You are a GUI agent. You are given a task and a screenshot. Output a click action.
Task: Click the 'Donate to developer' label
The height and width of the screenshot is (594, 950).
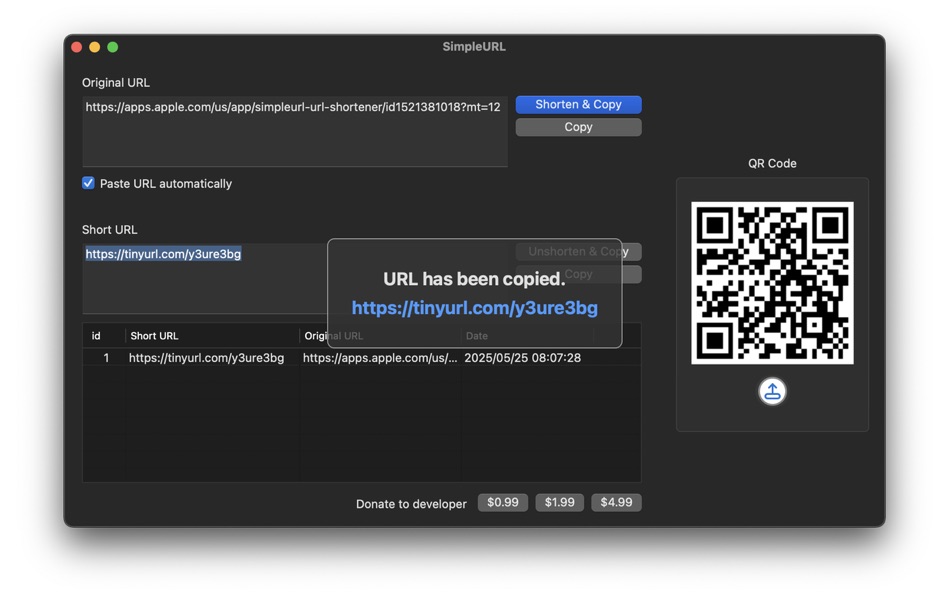click(411, 504)
